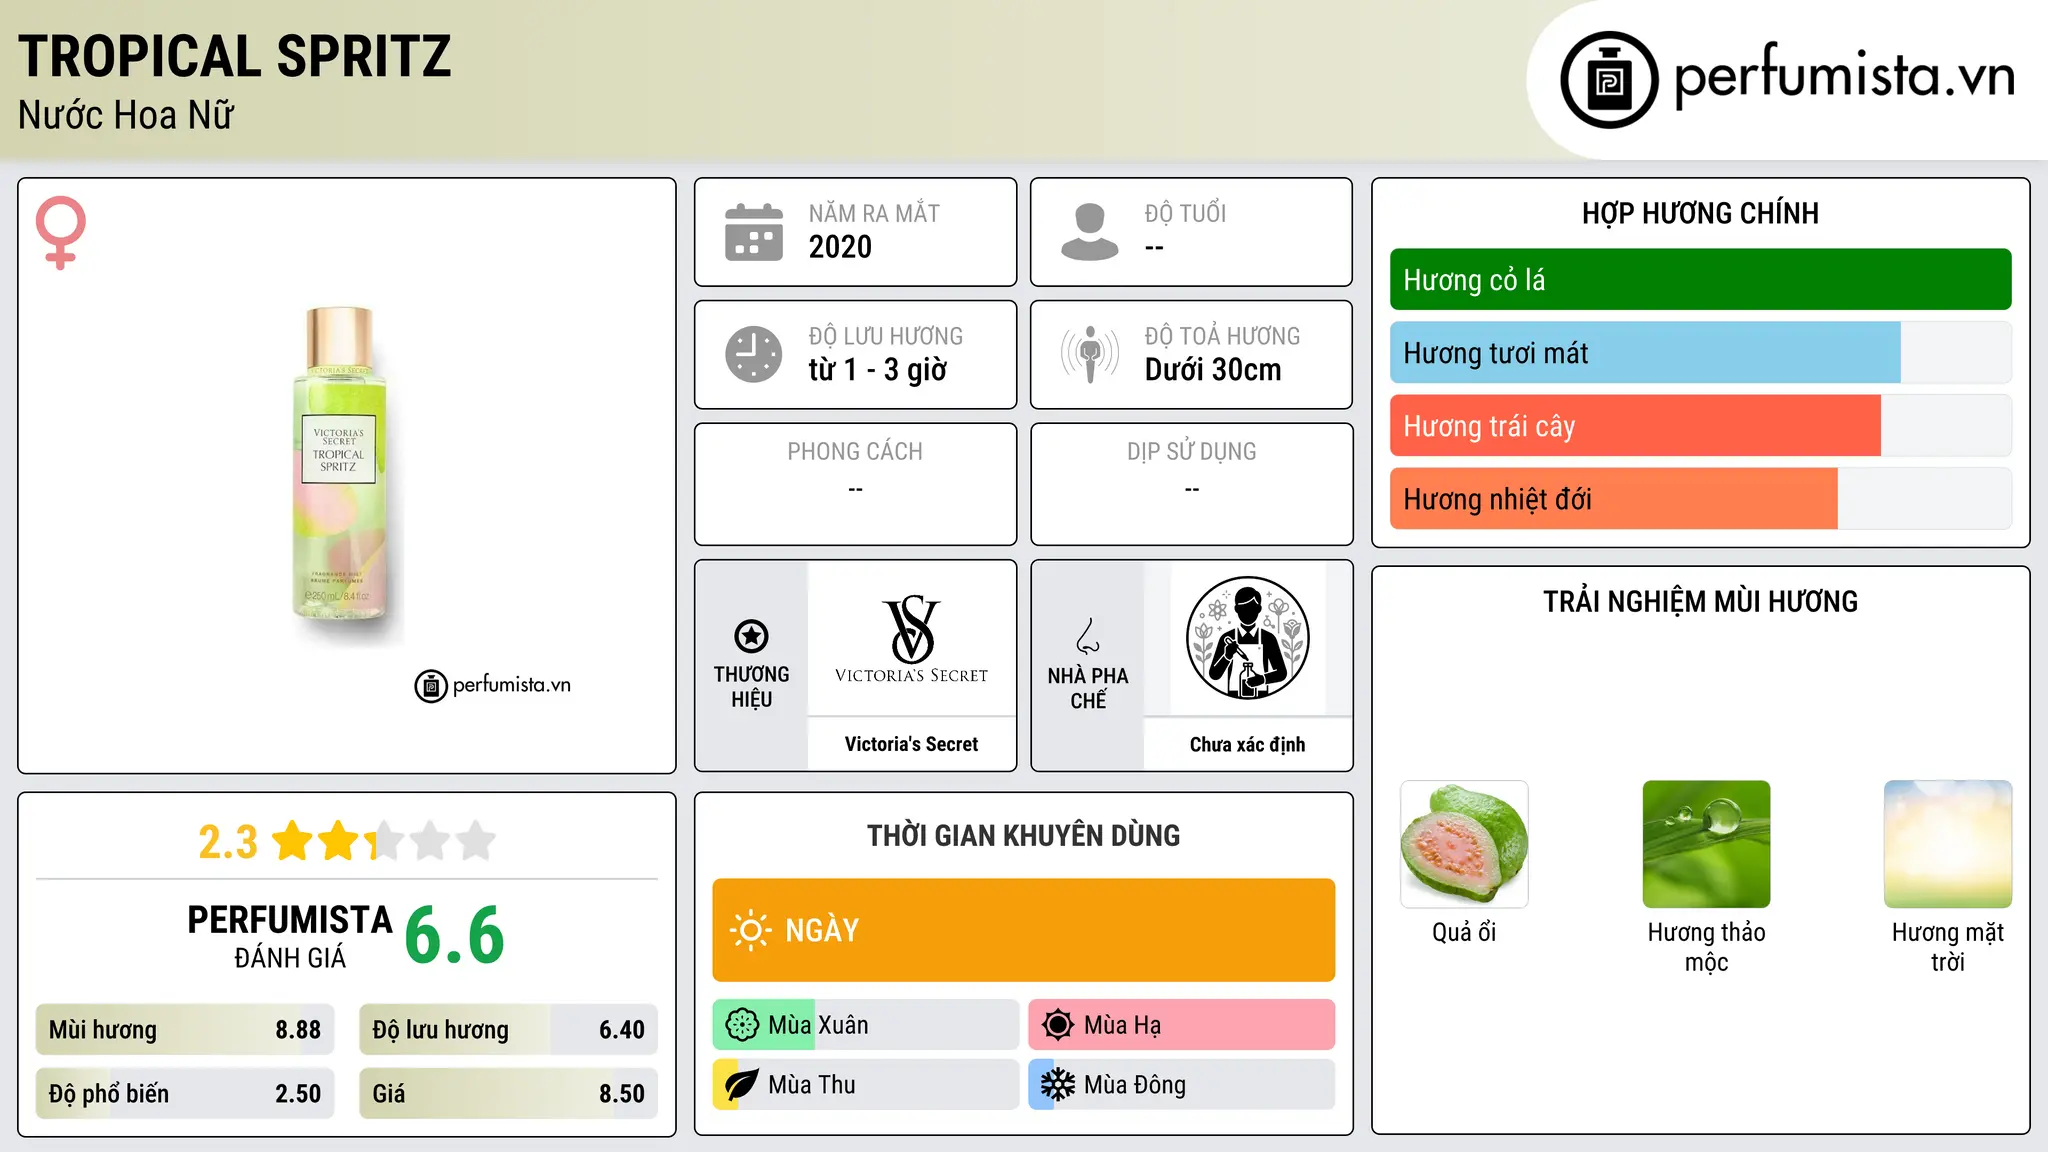Click the HỢP HƯƠNG CHÍNH heading
The height and width of the screenshot is (1152, 2048).
click(x=1700, y=213)
